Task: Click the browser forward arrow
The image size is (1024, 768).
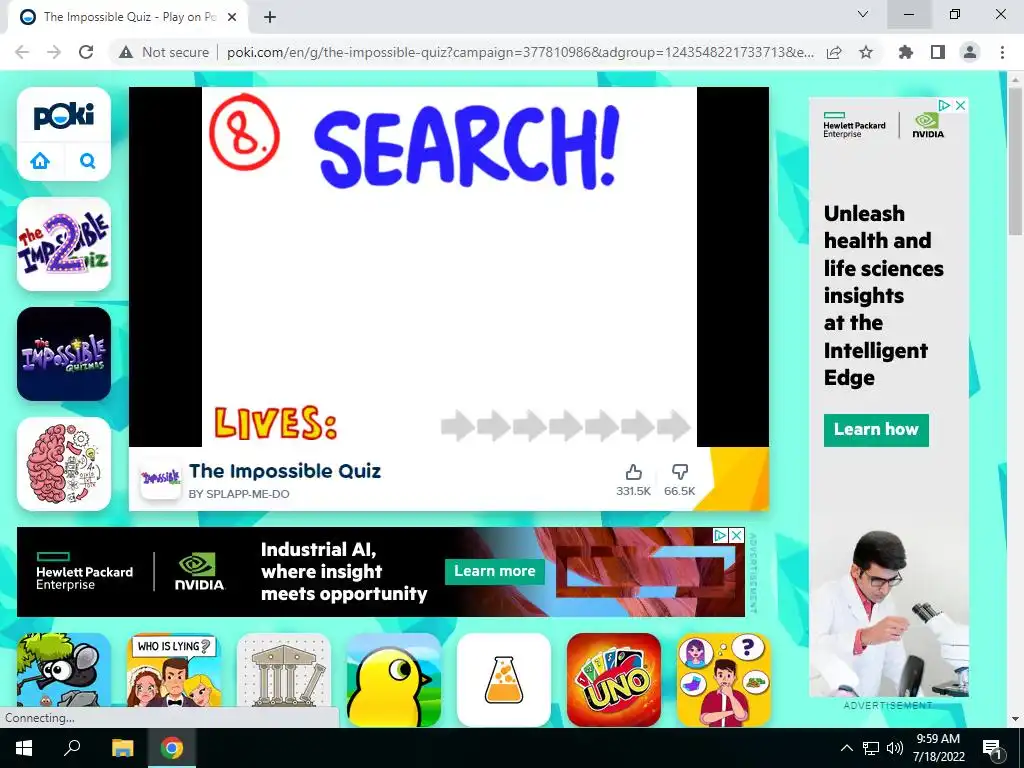Action: click(54, 52)
